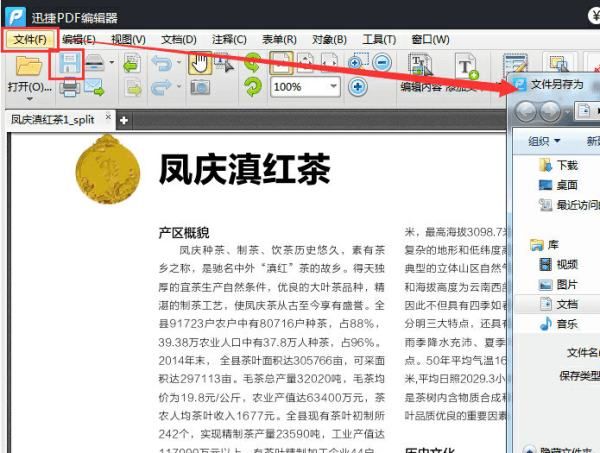Open the 文件(F) menu
Image resolution: width=600 pixels, height=453 pixels.
coord(29,39)
